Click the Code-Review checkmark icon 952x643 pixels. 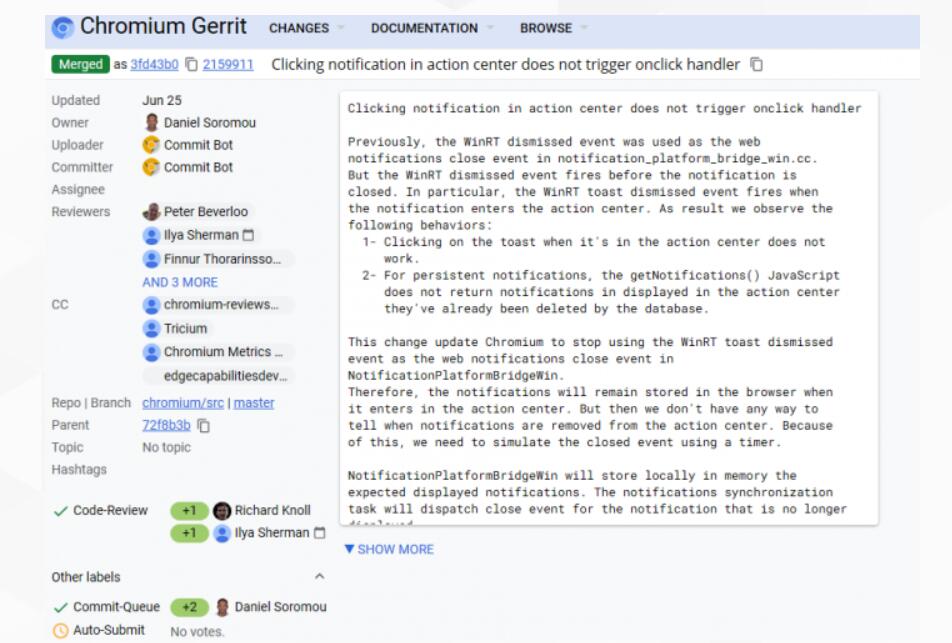(60, 511)
